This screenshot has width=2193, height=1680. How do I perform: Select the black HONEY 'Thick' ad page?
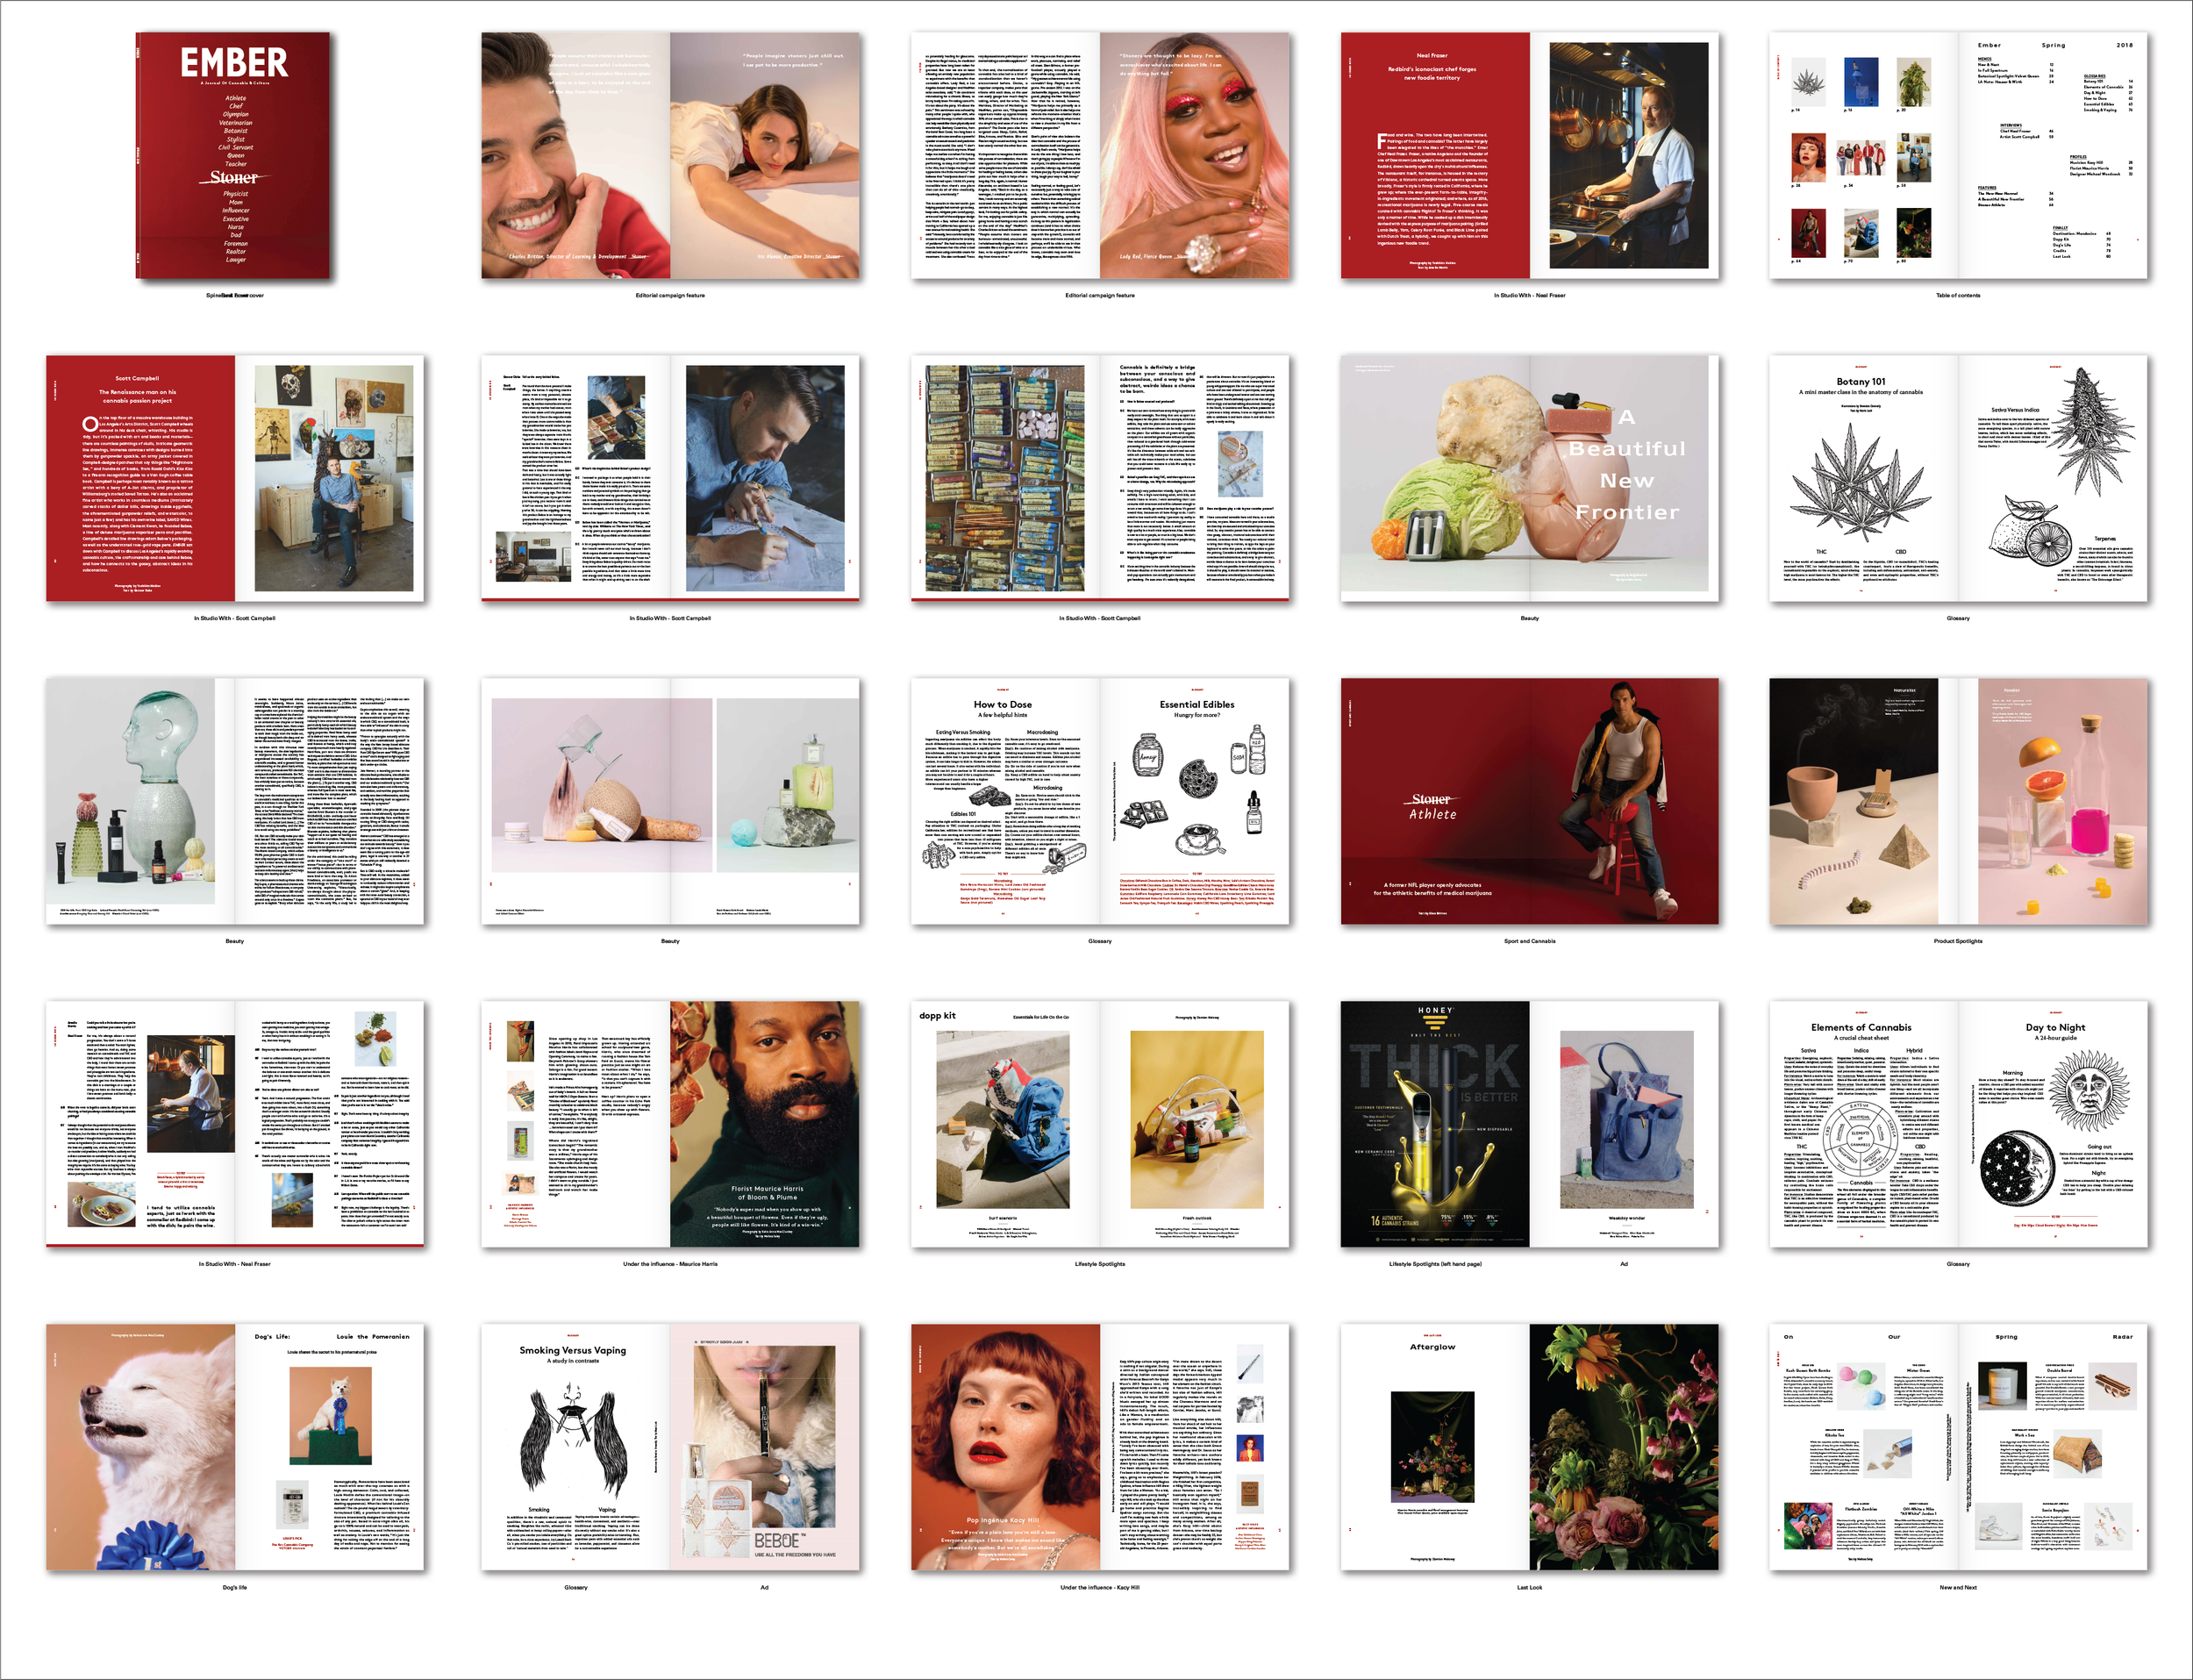1435,1124
